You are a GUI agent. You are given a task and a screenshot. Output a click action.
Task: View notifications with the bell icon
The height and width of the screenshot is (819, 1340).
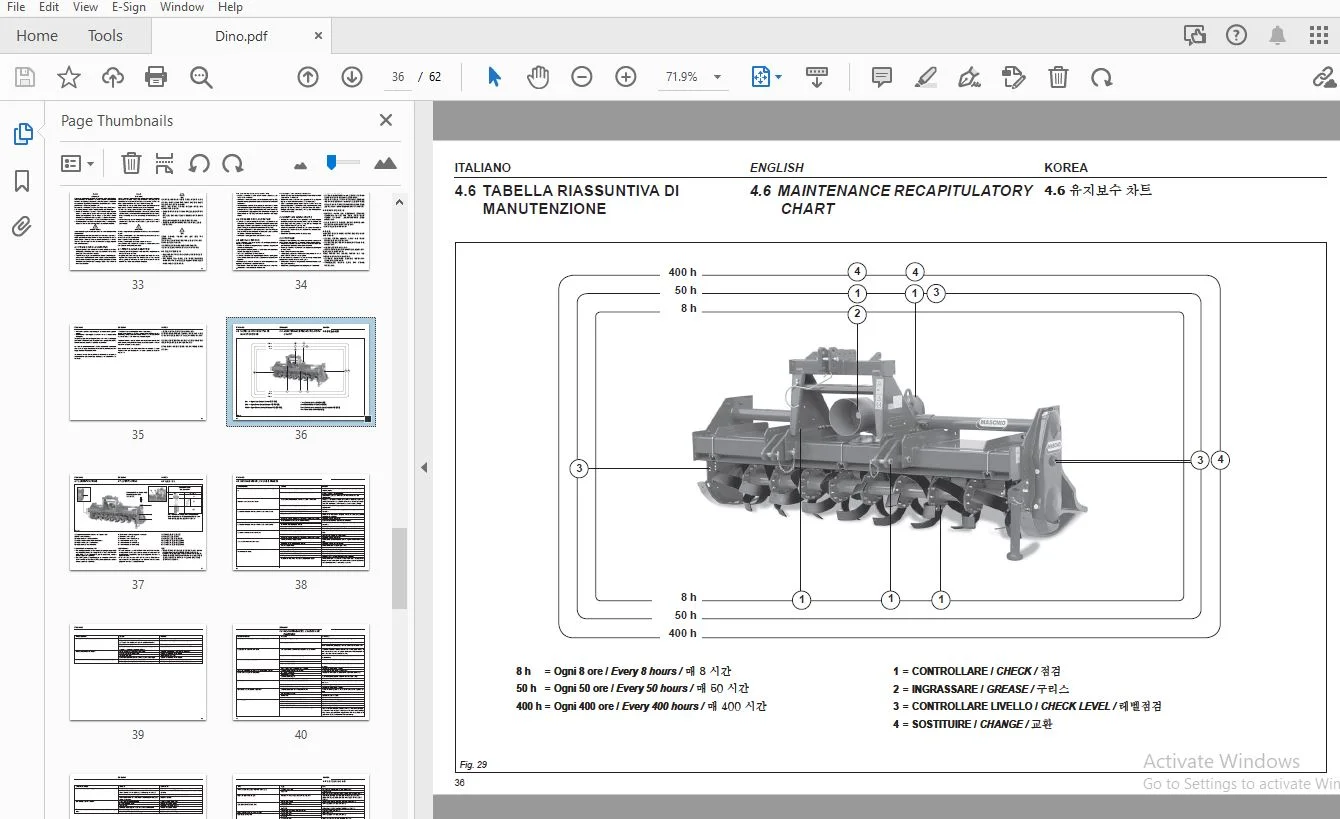(x=1278, y=35)
